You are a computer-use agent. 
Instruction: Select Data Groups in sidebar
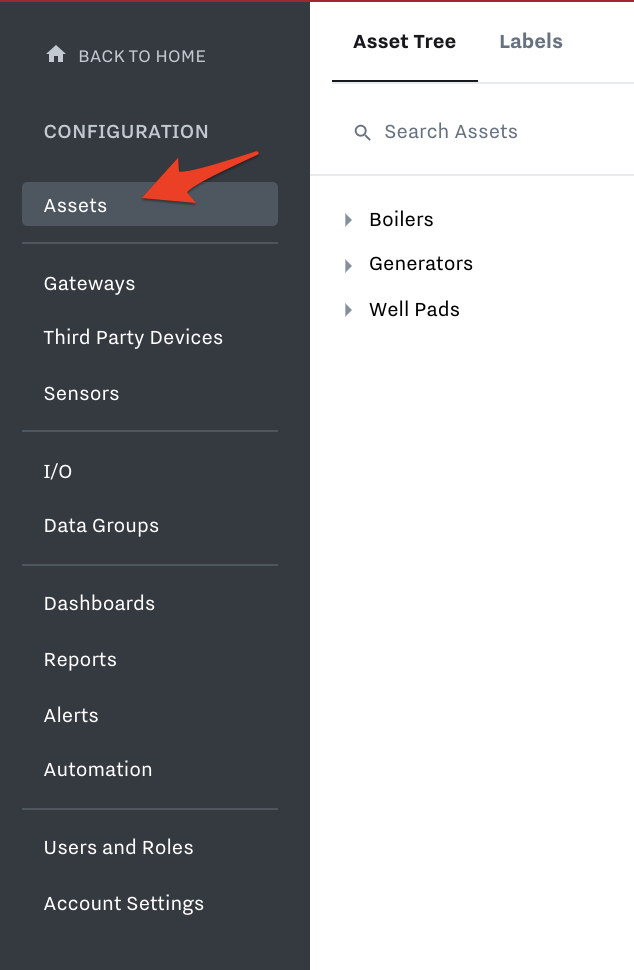101,526
